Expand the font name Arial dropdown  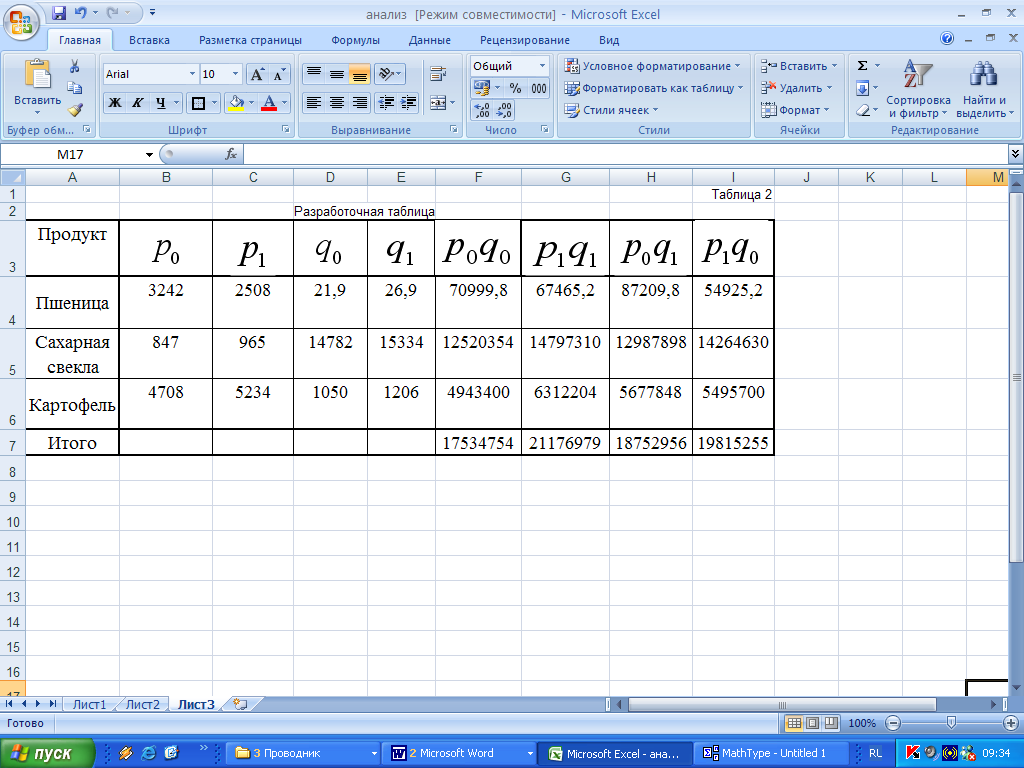[x=192, y=74]
